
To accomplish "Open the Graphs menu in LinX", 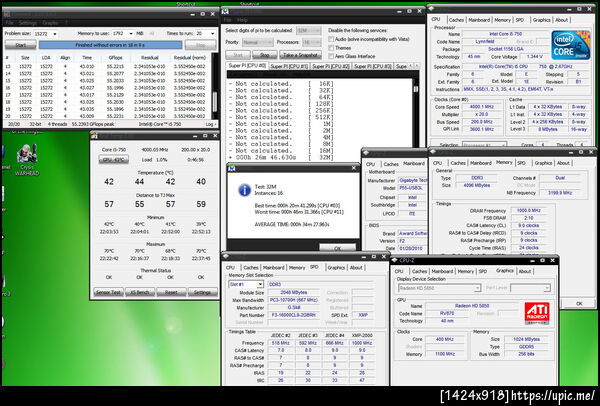I will [50, 23].
